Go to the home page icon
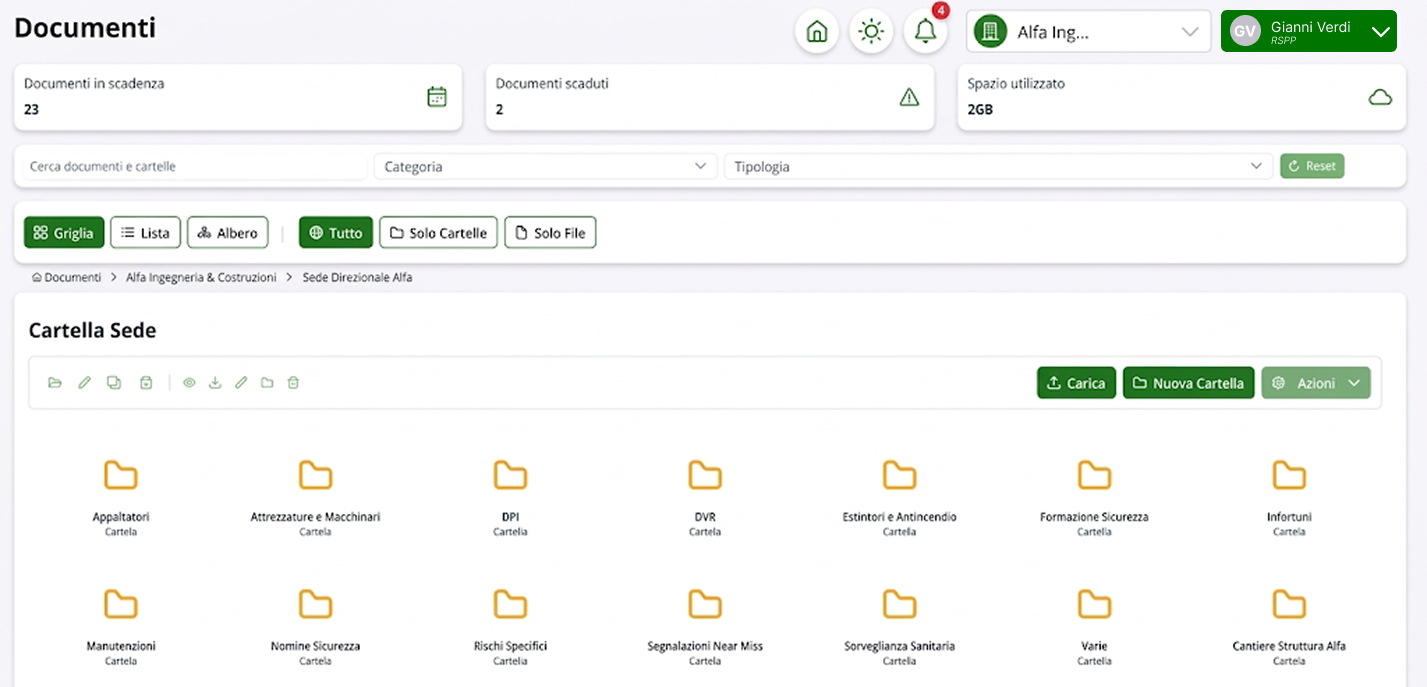Viewport: 1427px width, 687px height. (x=816, y=32)
